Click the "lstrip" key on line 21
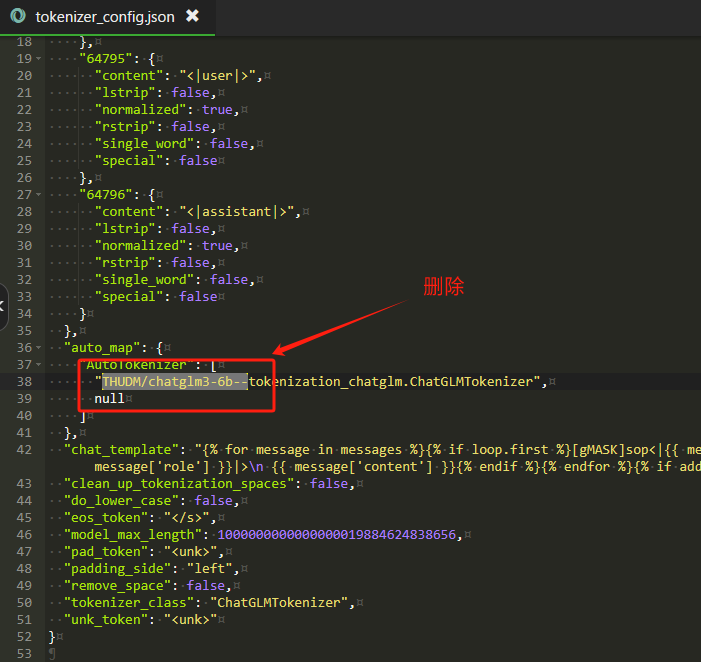 click(125, 93)
